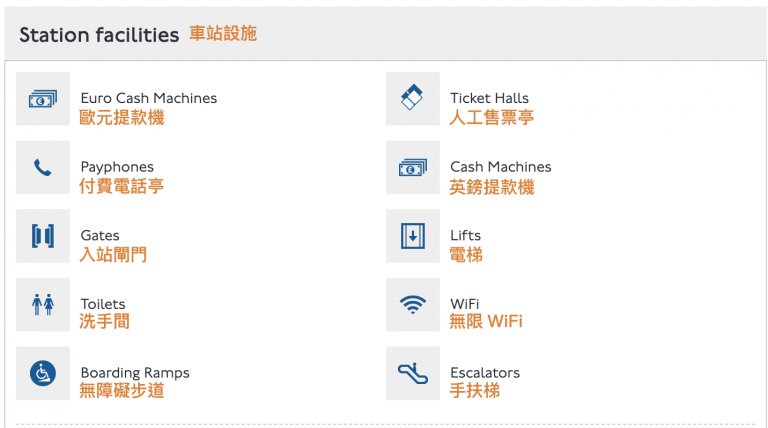
Task: Click the orange 無限 WiFi Chinese text
Action: point(486,322)
